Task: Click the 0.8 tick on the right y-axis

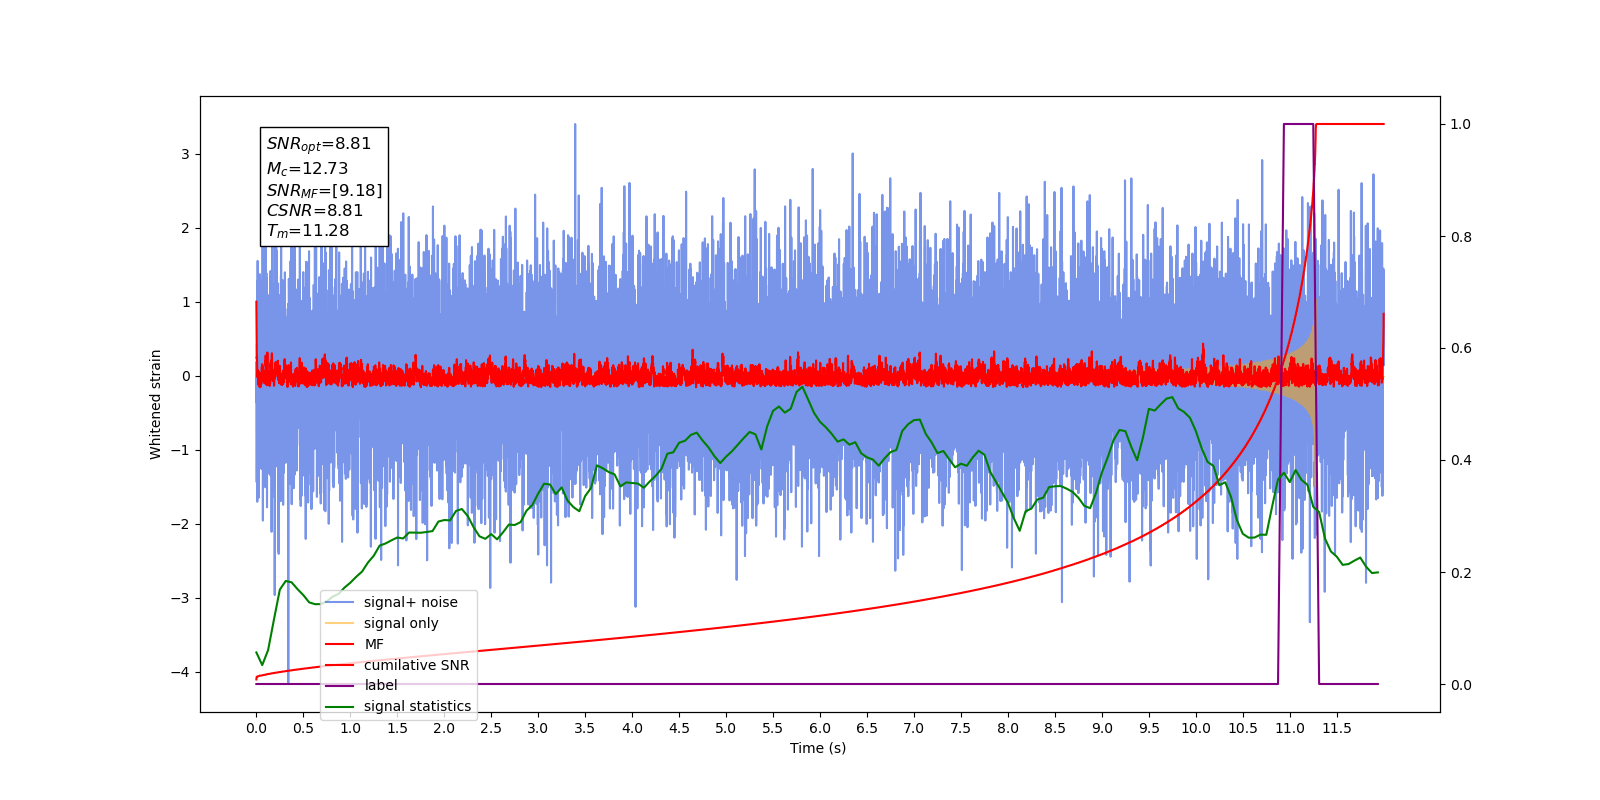Action: [1461, 237]
